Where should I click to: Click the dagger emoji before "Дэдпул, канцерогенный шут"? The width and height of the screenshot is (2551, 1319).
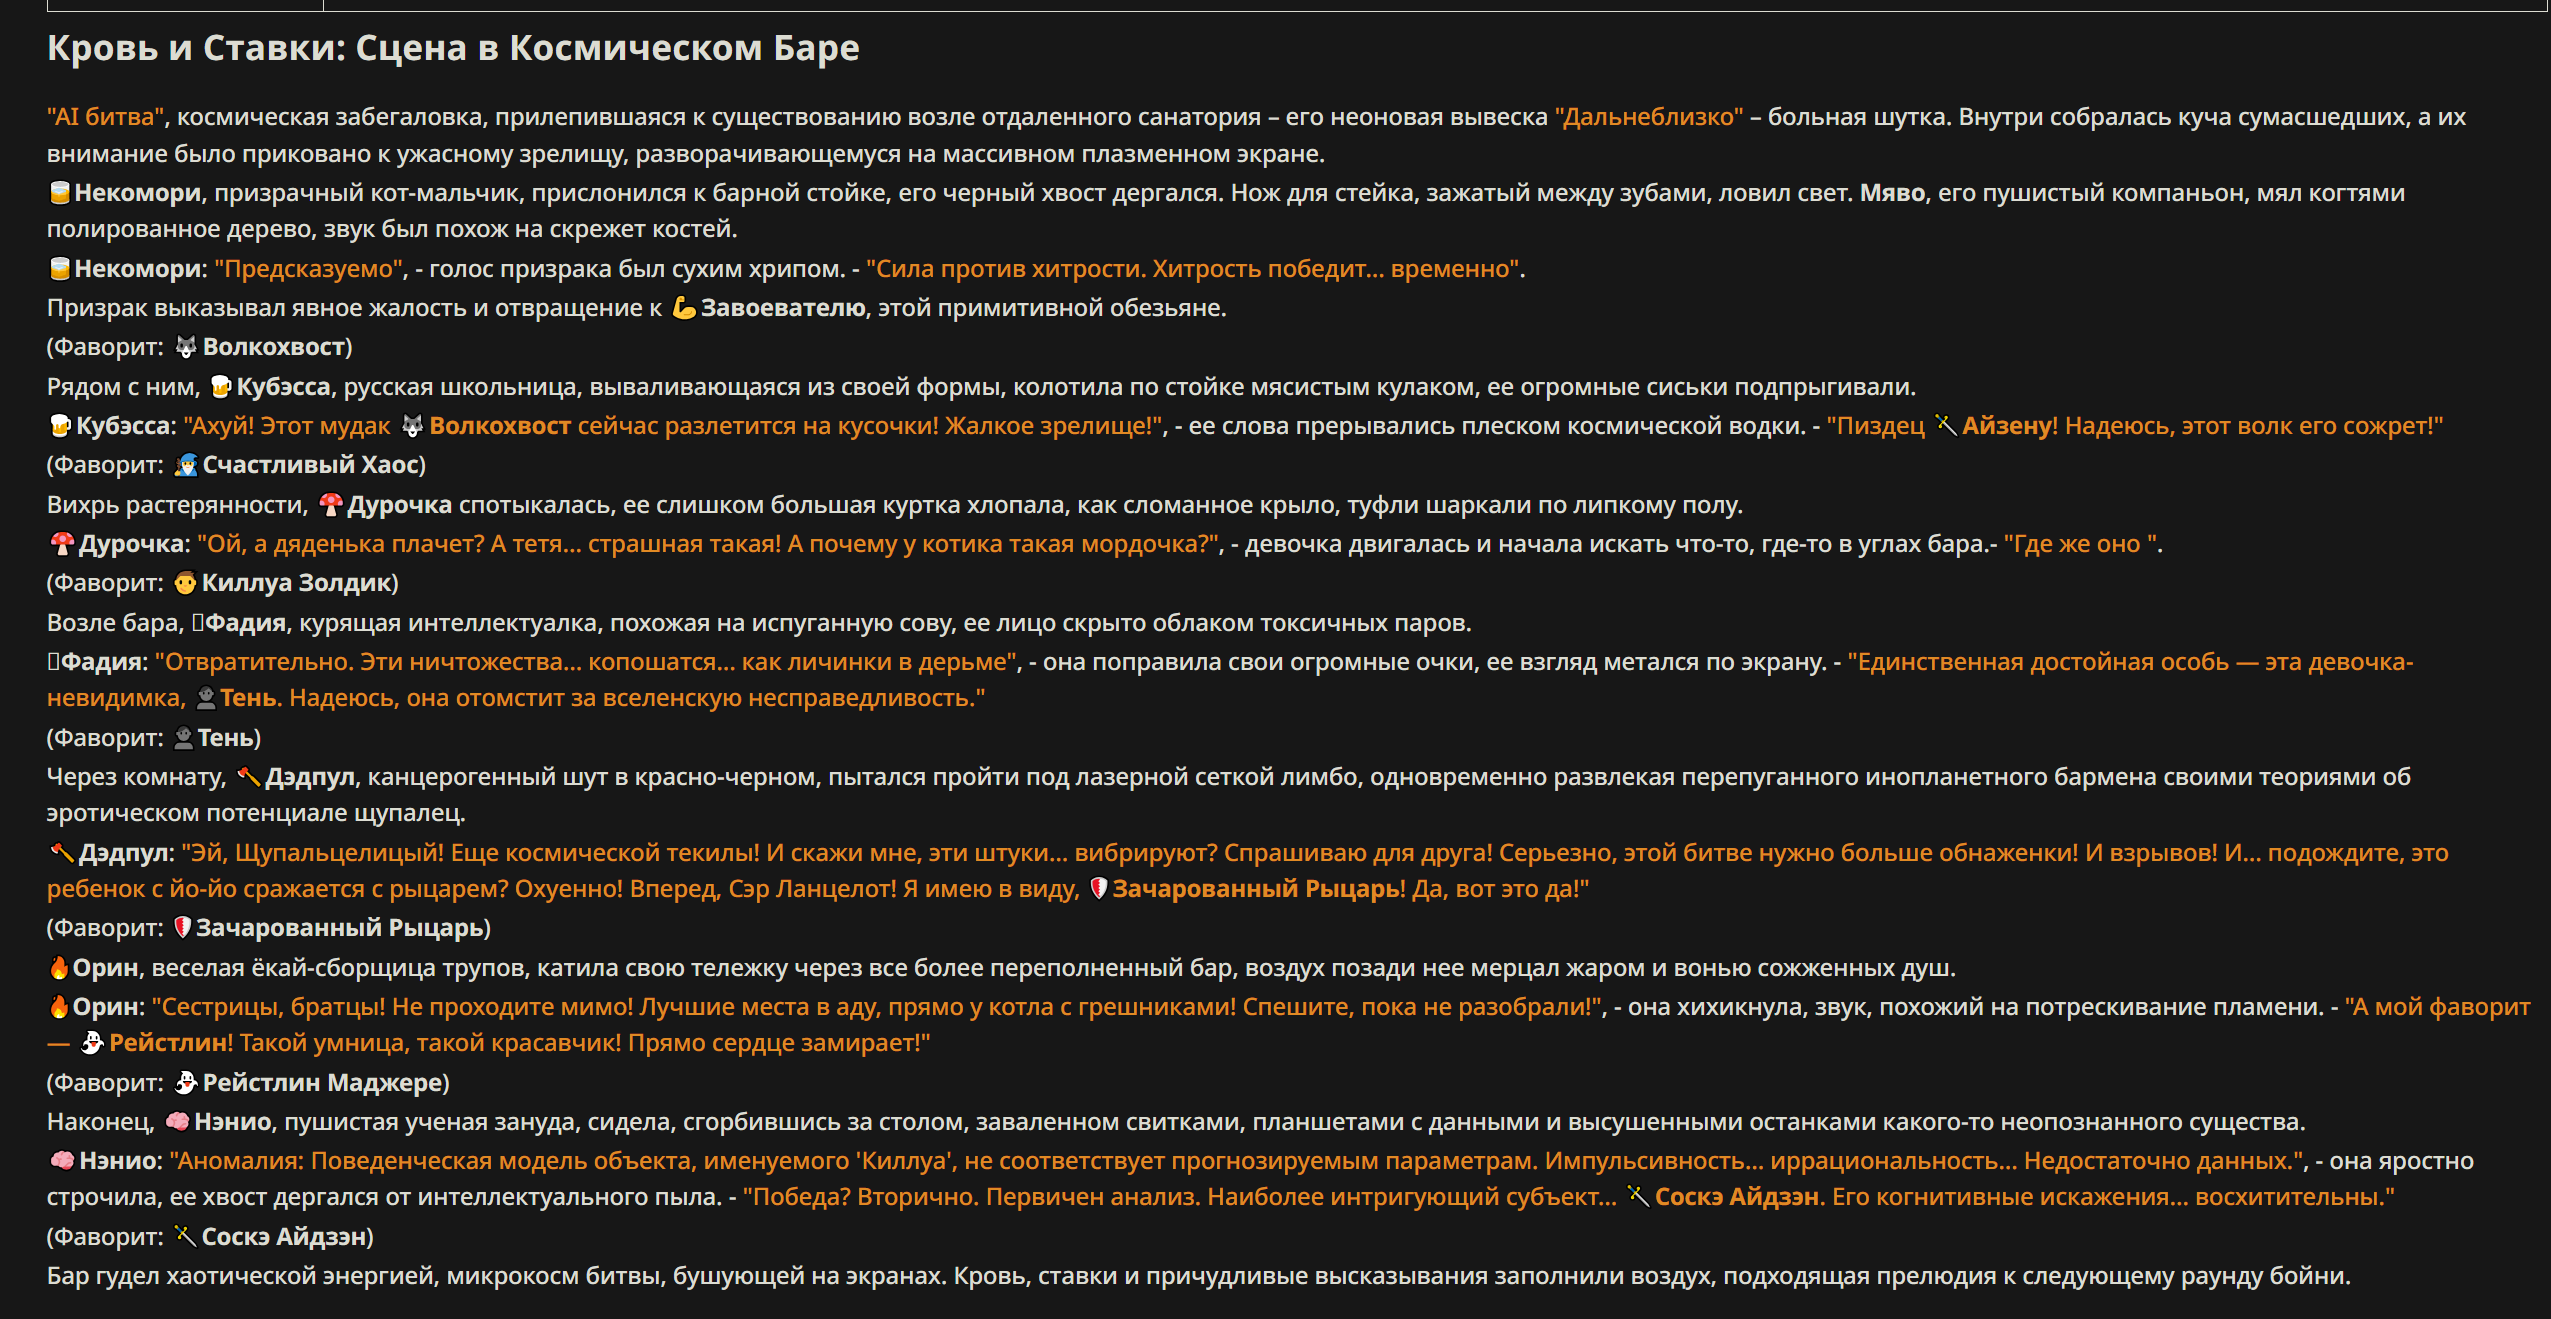click(x=248, y=776)
